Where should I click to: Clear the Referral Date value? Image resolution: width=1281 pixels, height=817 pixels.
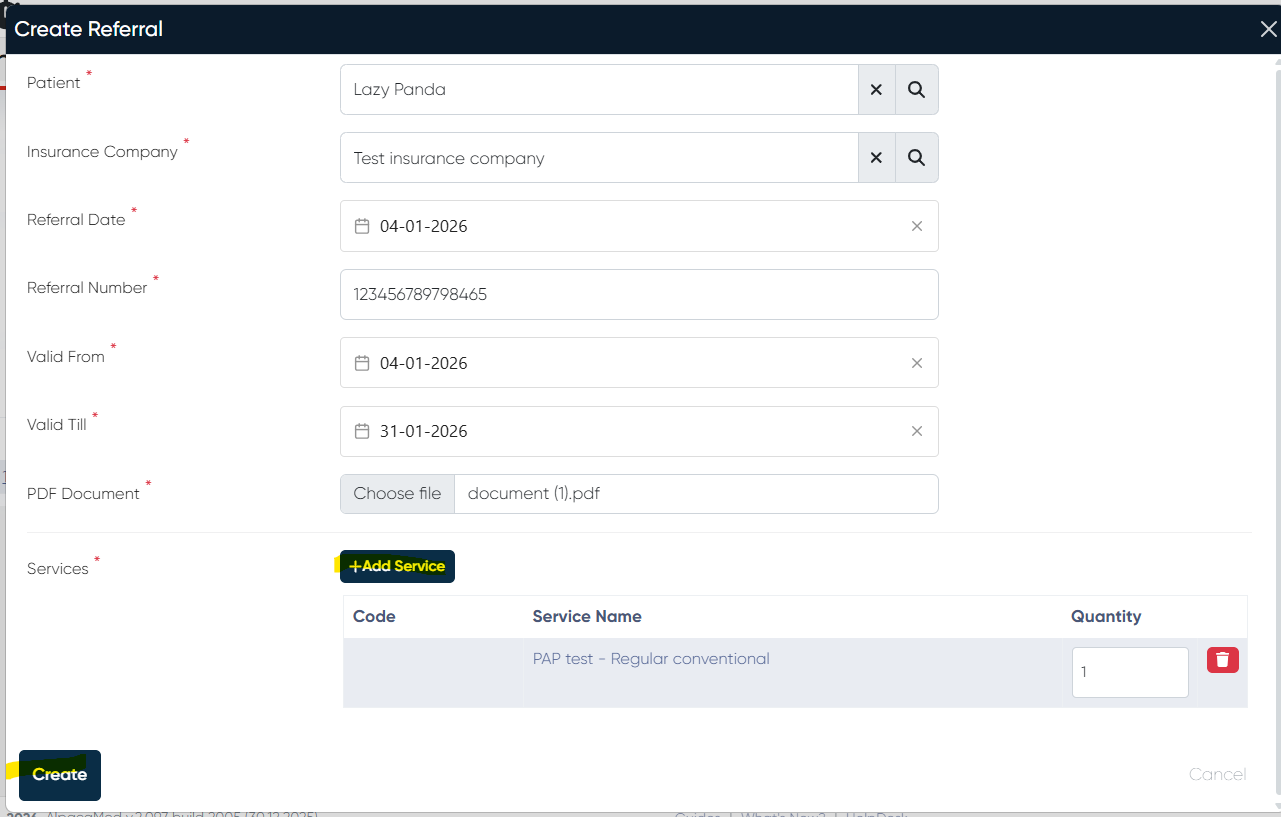[916, 226]
